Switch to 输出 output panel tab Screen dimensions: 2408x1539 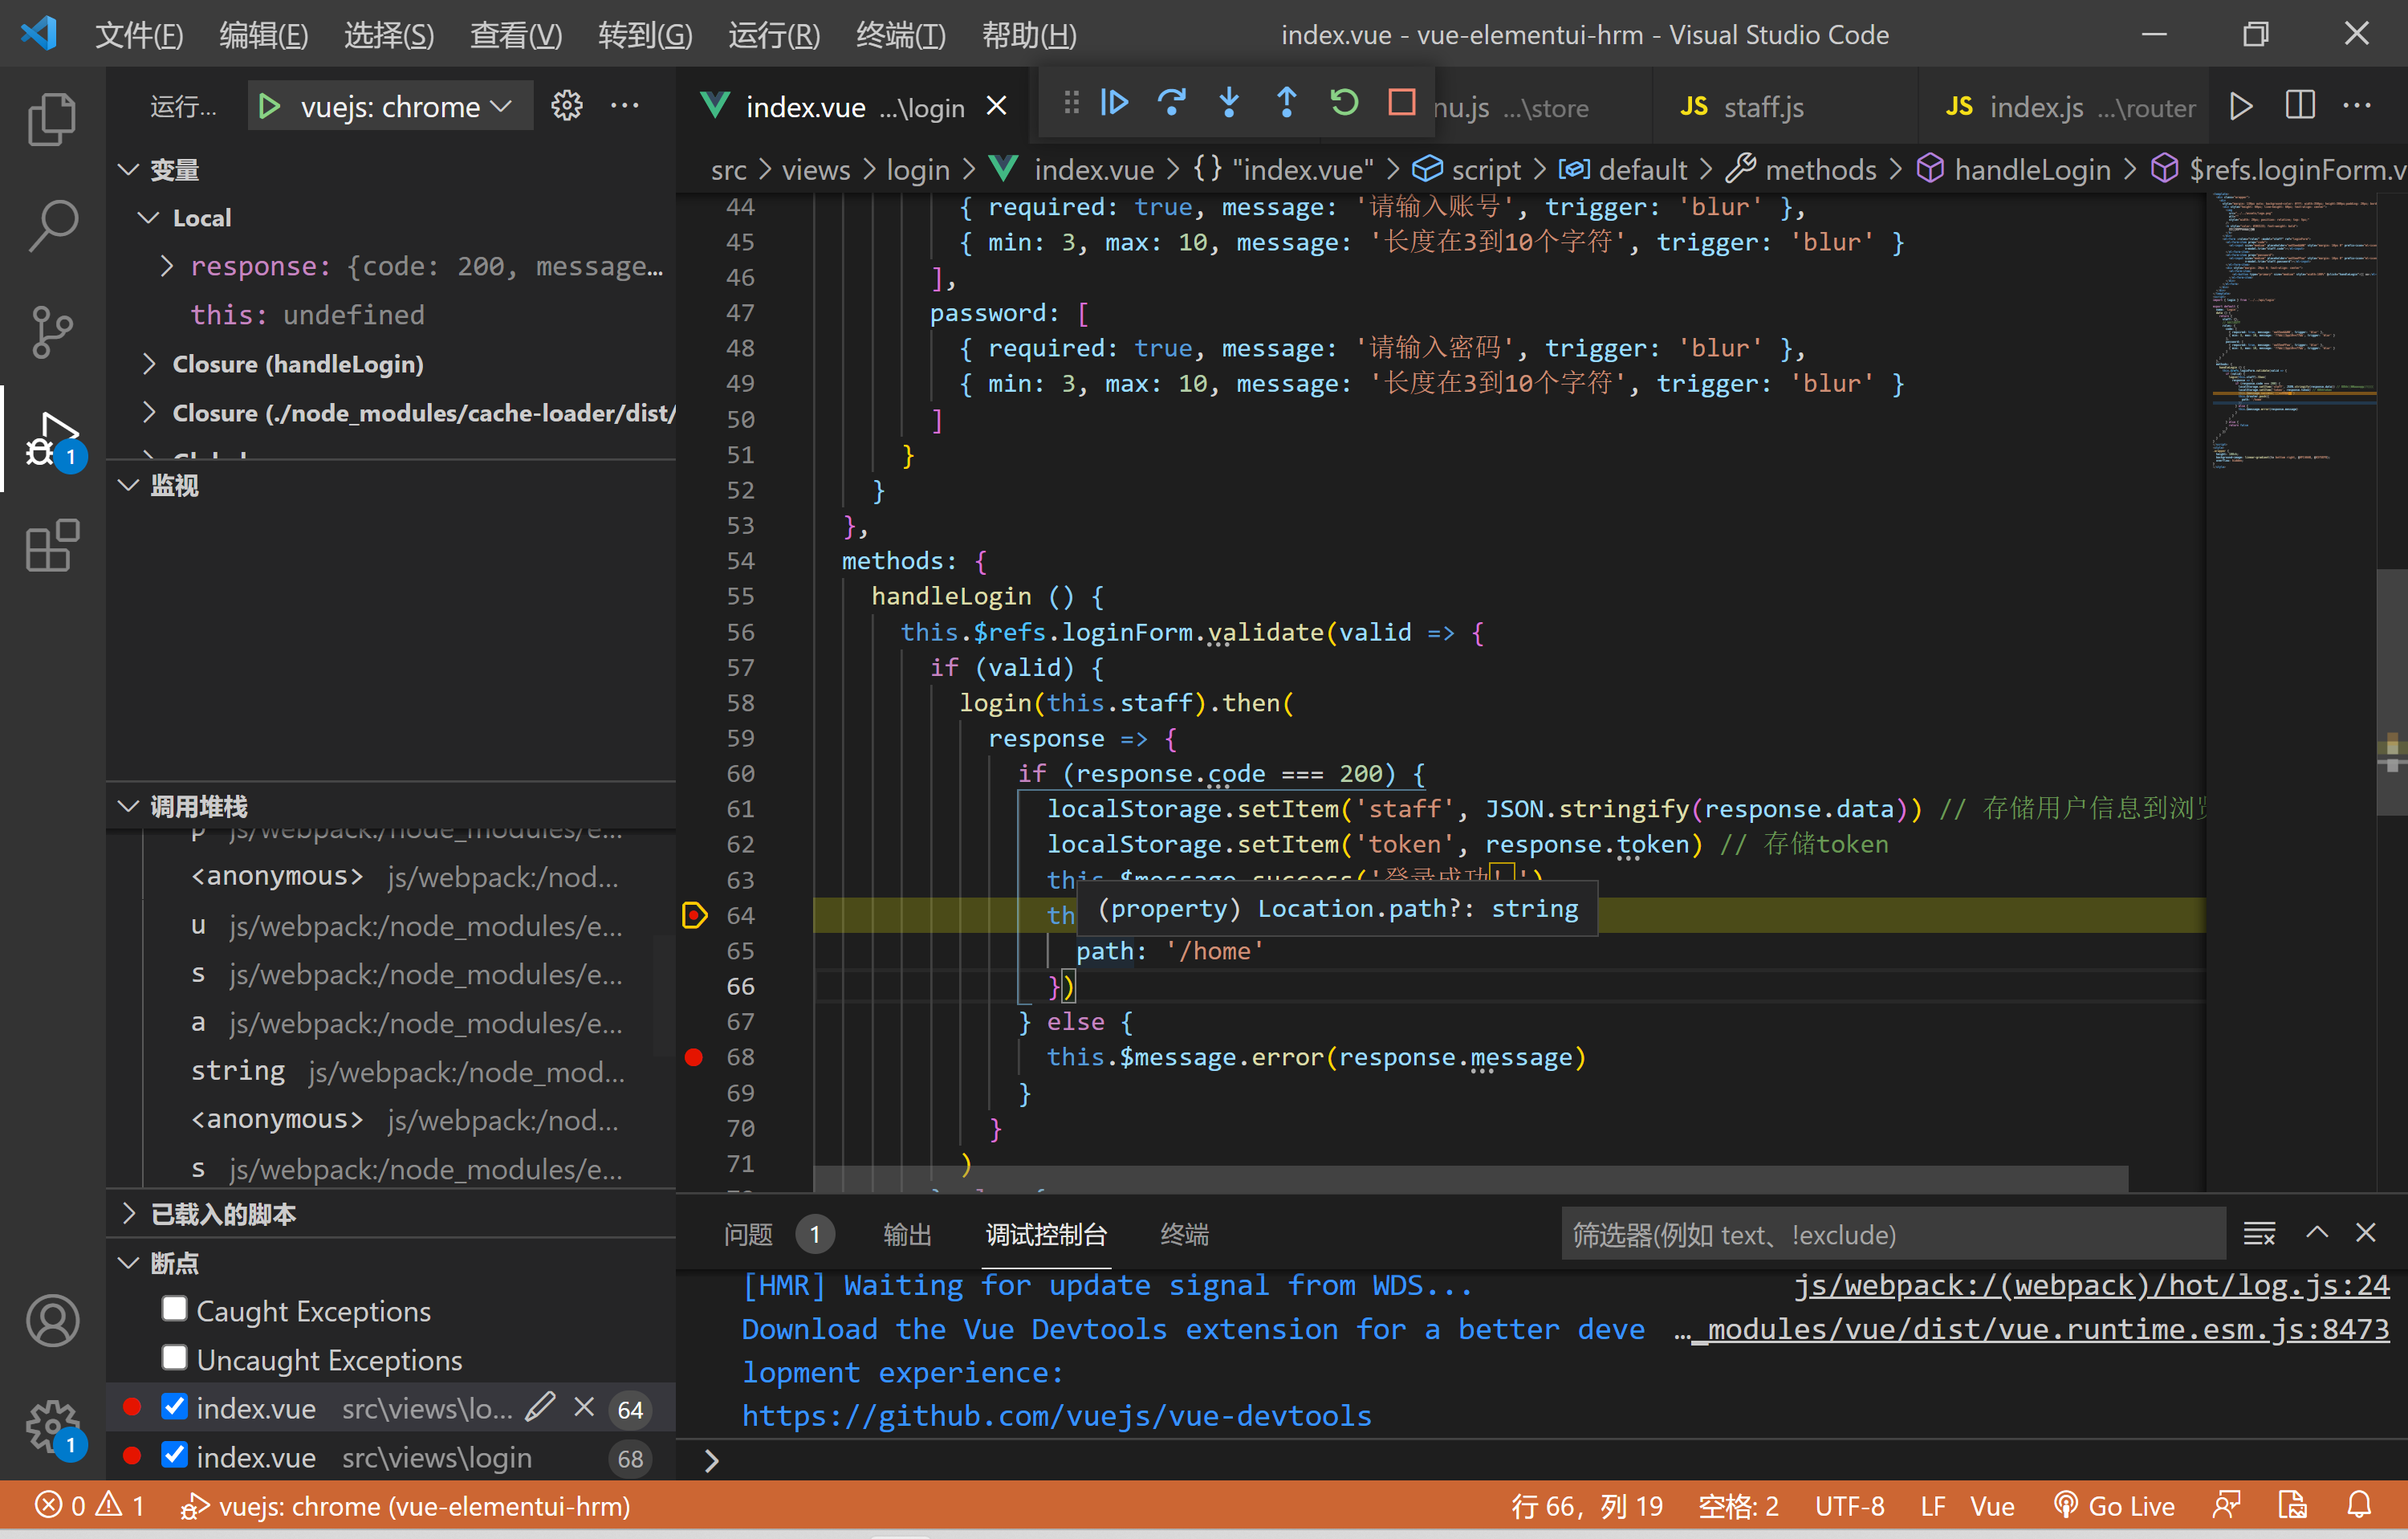908,1235
